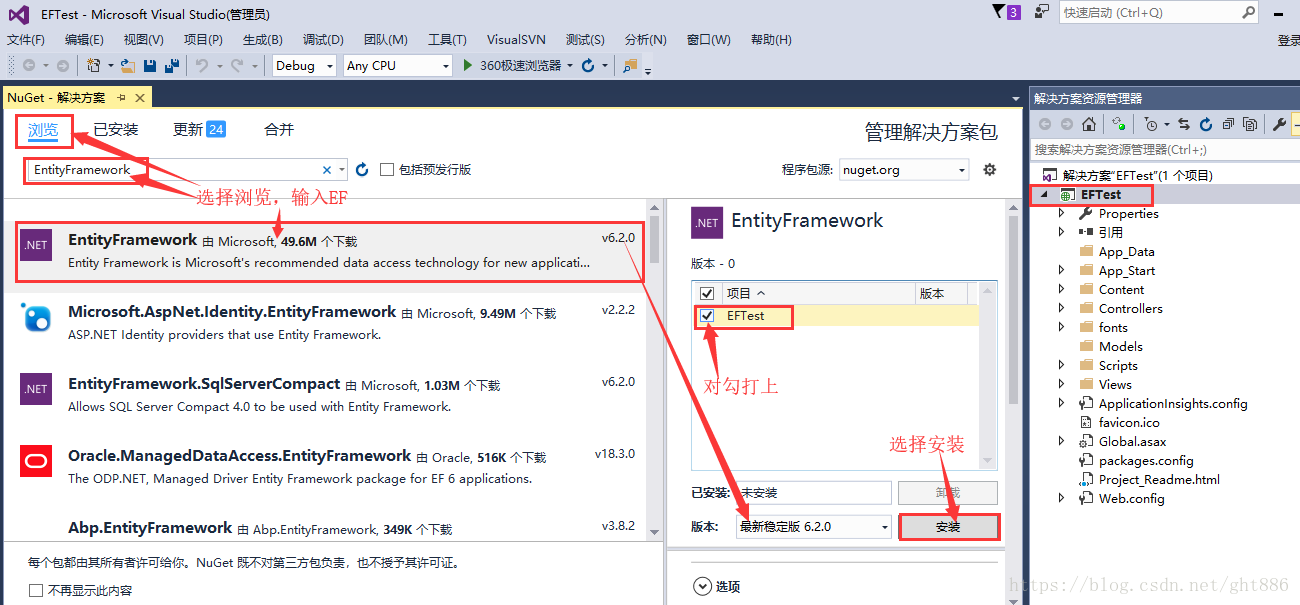The height and width of the screenshot is (605, 1300).
Task: Click the Uninstall (卸载) button
Action: [948, 493]
